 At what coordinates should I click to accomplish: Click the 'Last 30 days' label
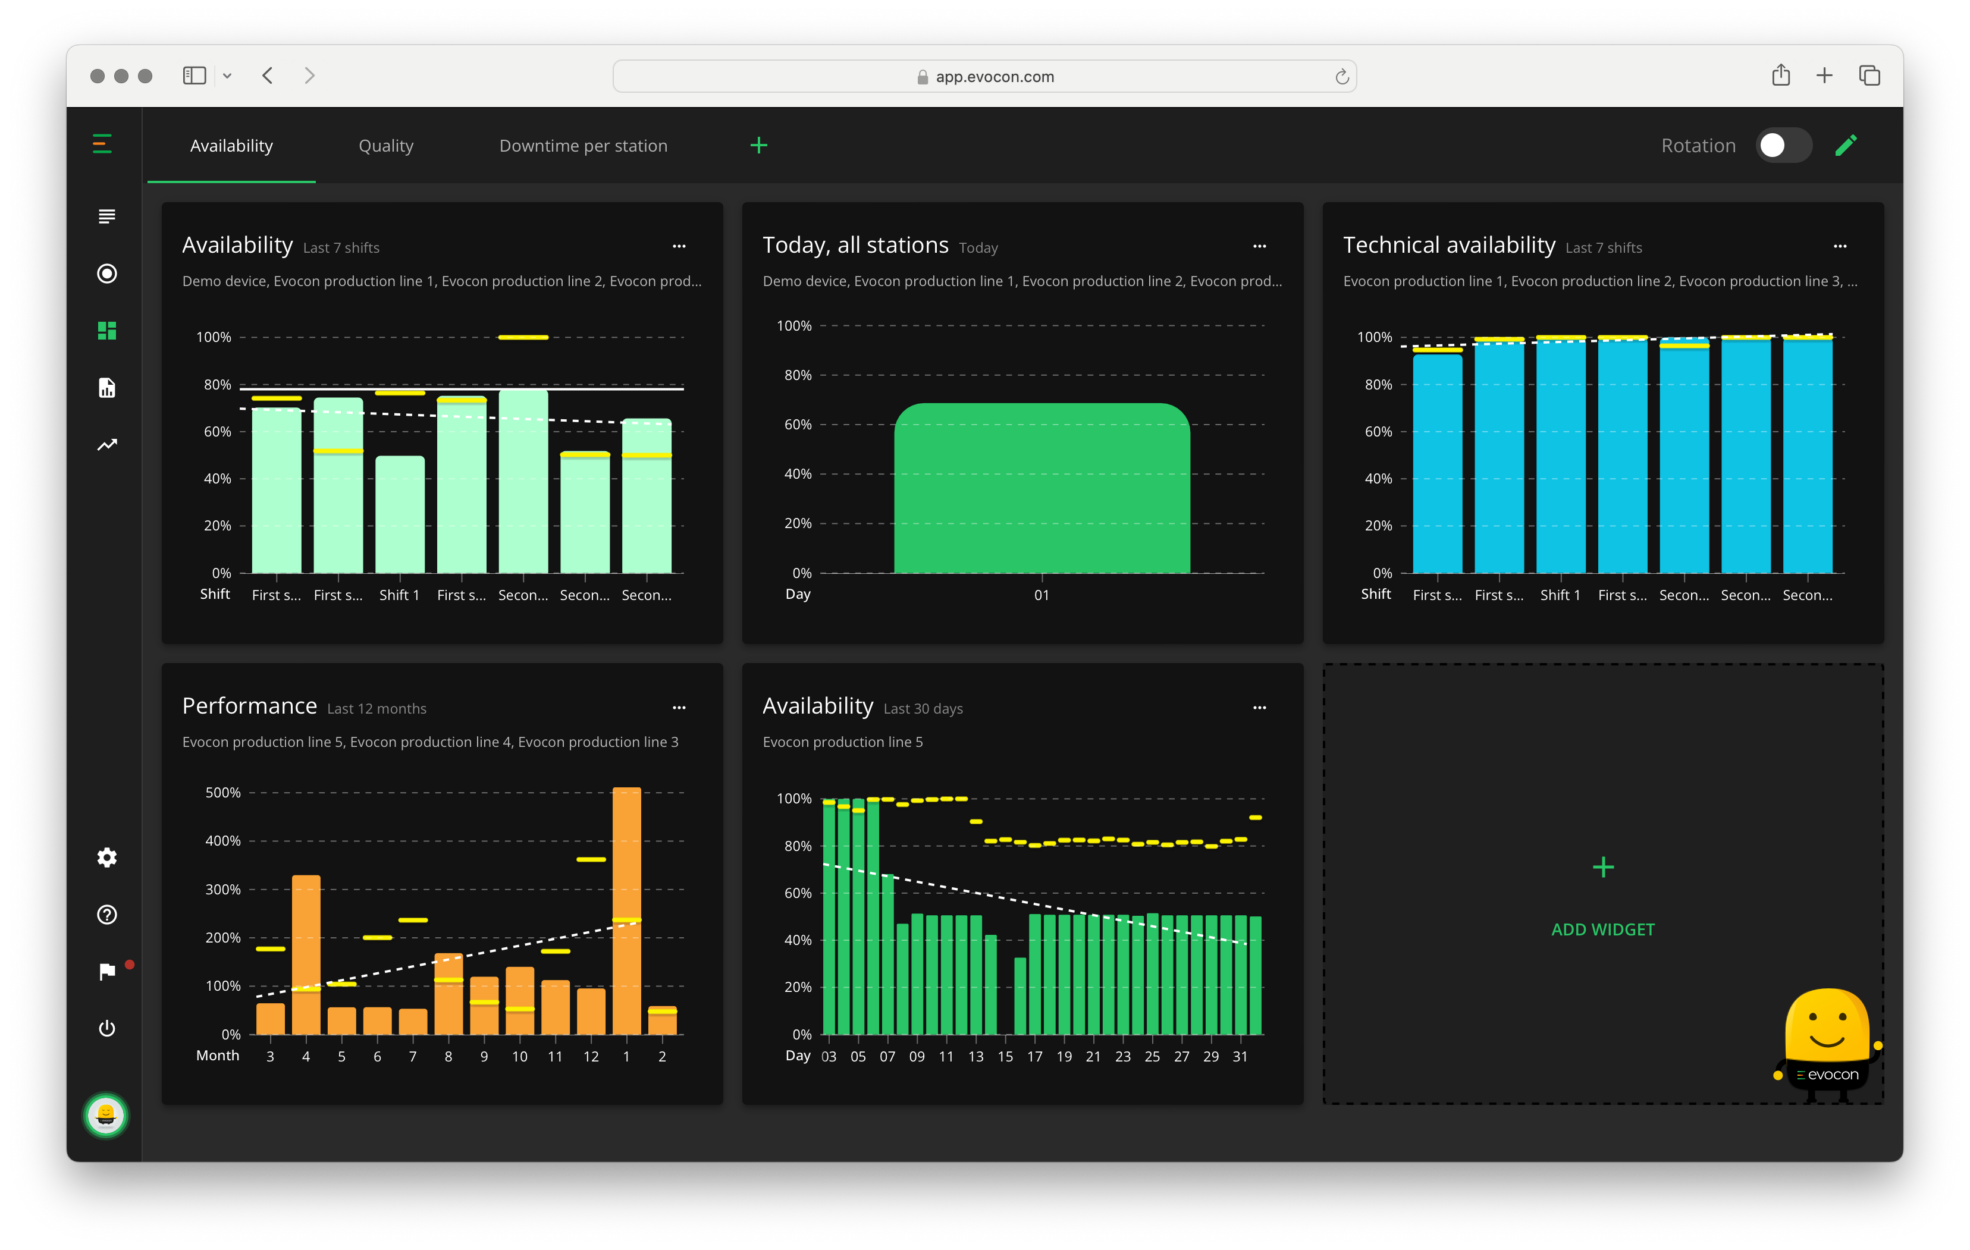point(923,709)
